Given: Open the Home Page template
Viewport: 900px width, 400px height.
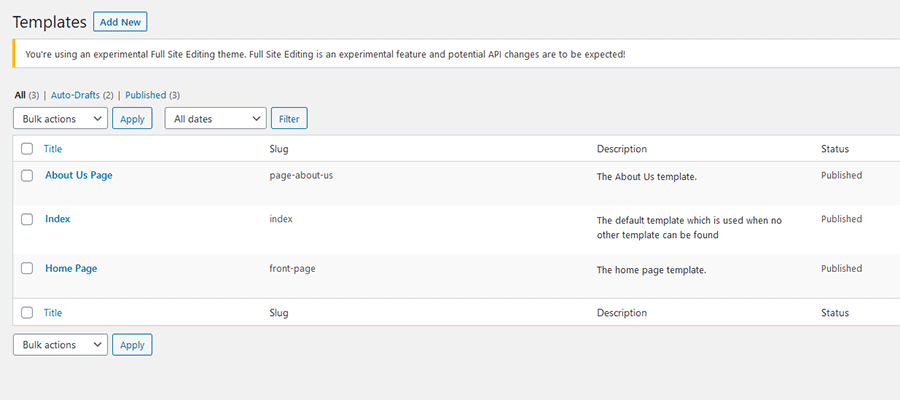Looking at the screenshot, I should click(71, 268).
